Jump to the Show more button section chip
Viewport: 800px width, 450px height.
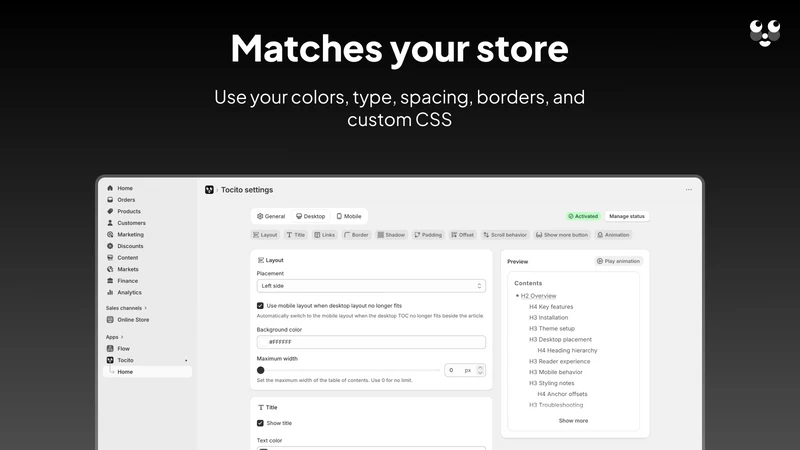pos(562,235)
